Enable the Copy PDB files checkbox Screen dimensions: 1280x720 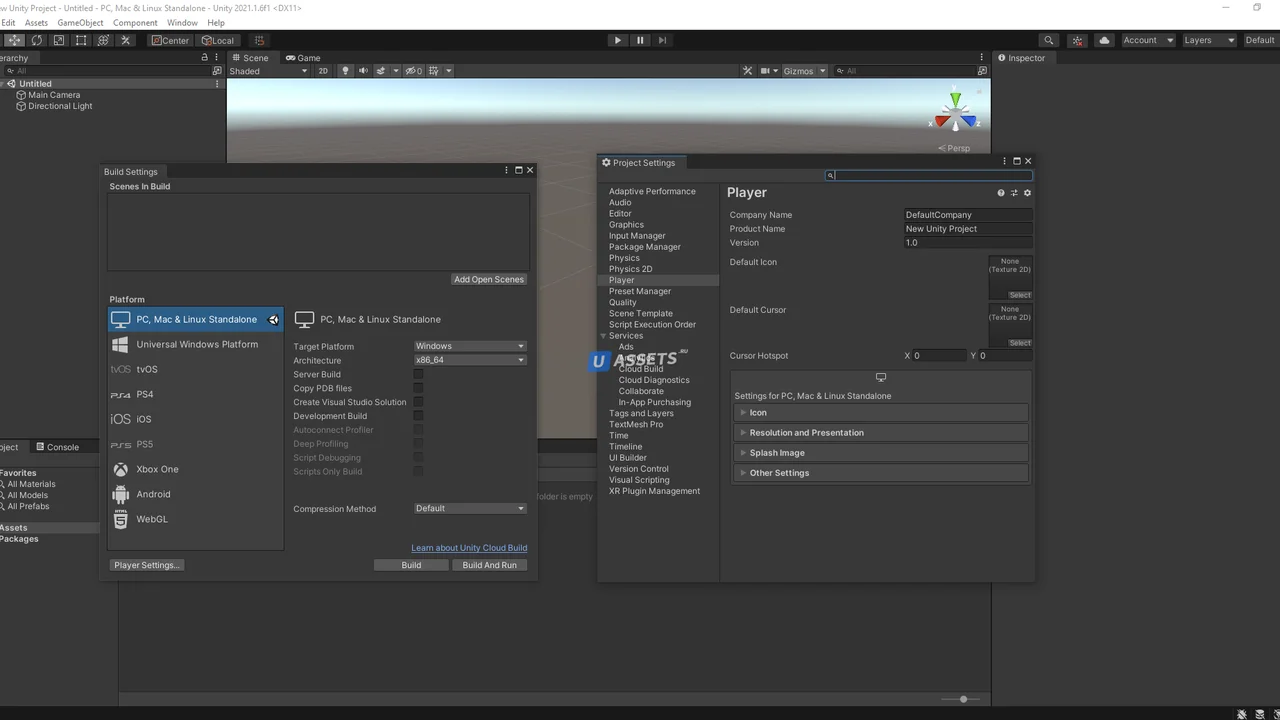pyautogui.click(x=418, y=388)
